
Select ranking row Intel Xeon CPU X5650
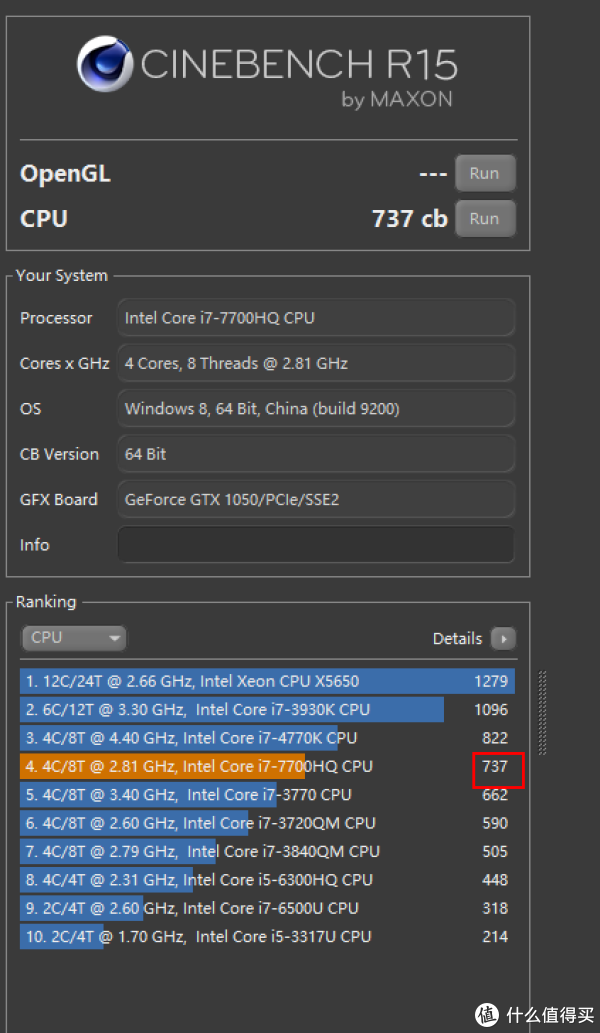pos(267,681)
